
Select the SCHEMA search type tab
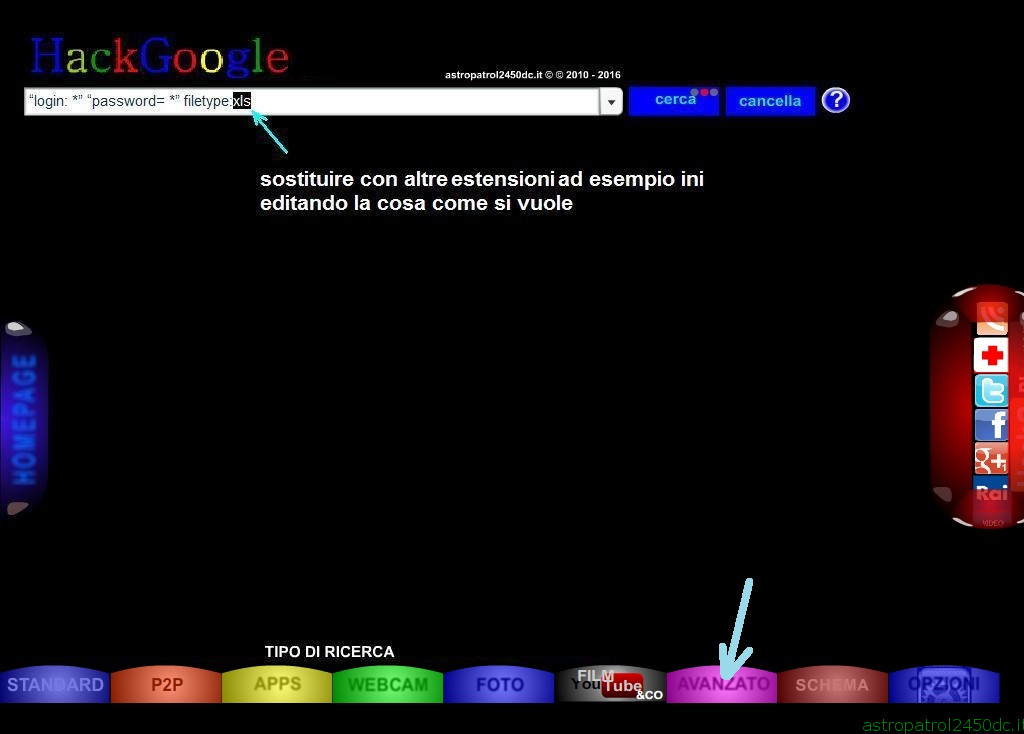[832, 684]
